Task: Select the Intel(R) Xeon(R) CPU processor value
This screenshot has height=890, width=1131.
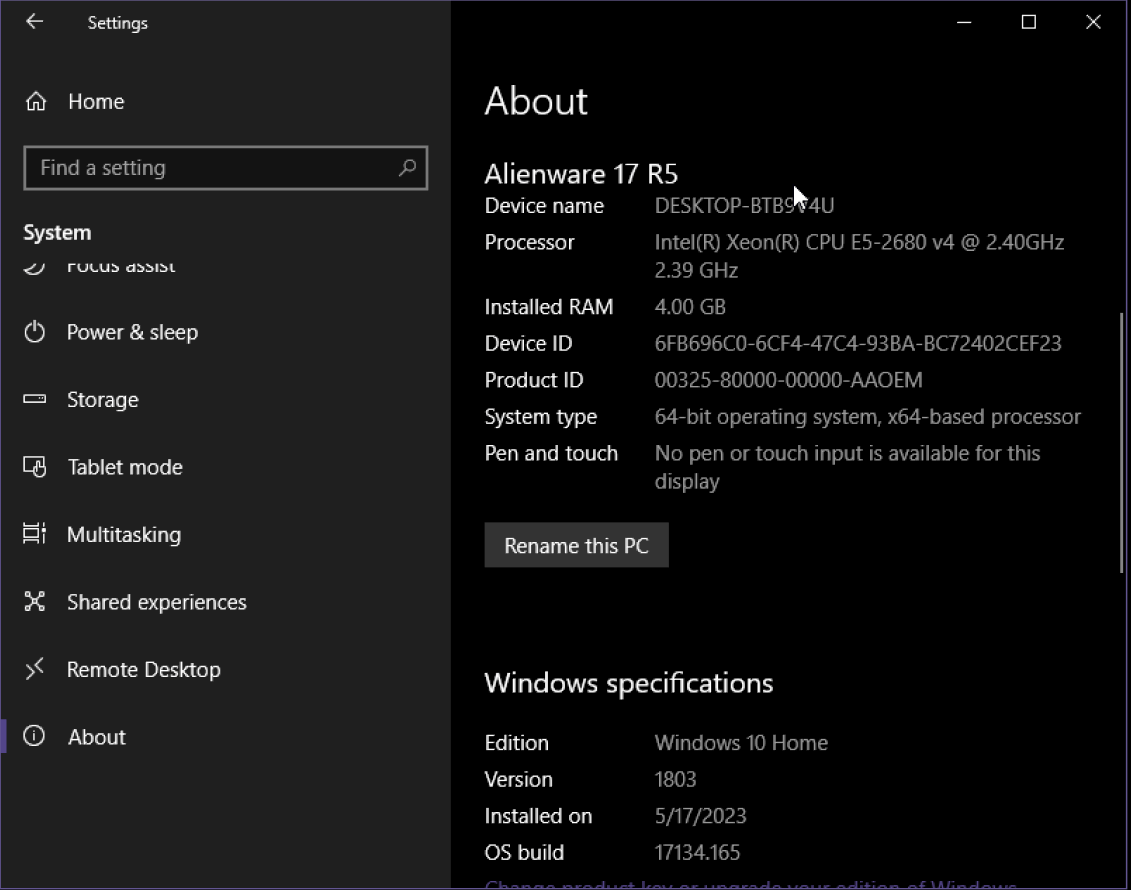Action: [859, 256]
